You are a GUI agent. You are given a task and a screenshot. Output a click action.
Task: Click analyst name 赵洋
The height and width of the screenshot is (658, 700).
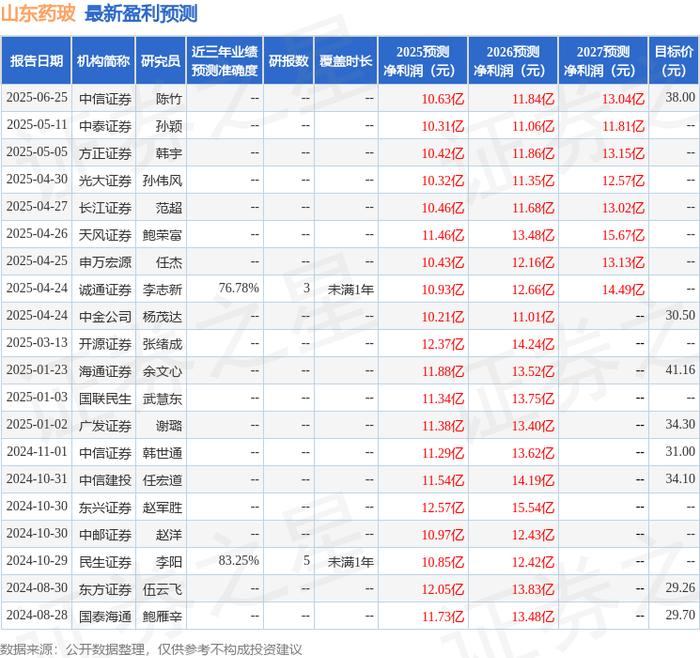coord(169,534)
